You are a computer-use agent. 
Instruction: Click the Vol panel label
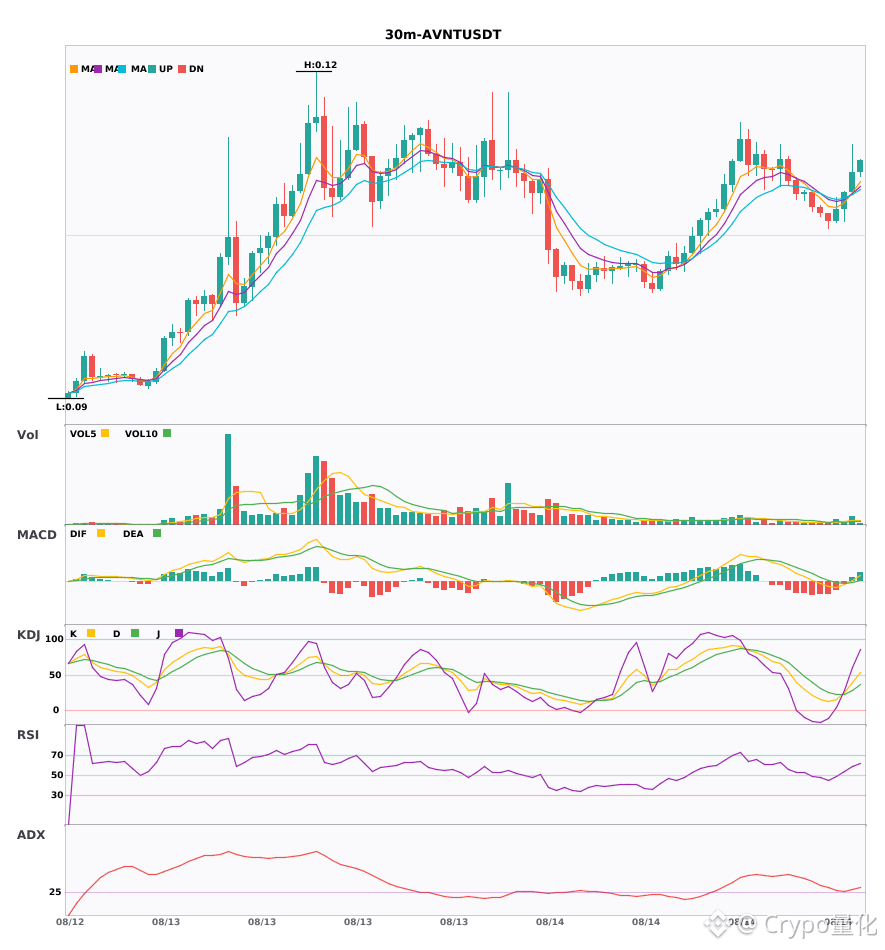(27, 434)
